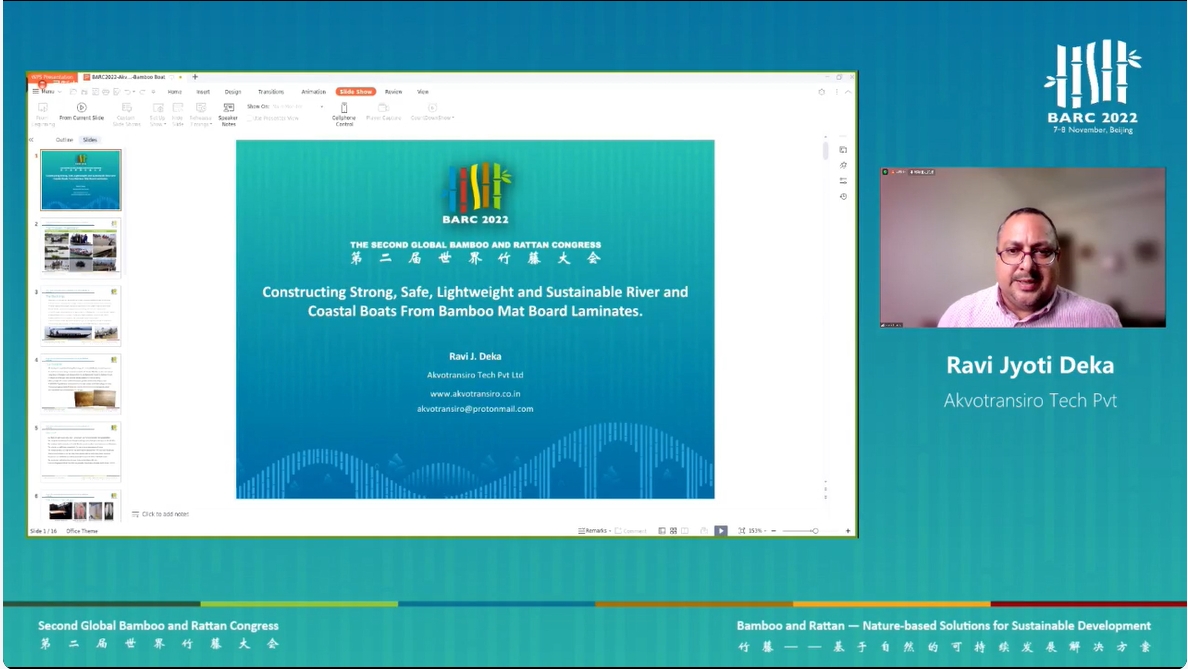Click the Undo icon in quick access

coord(127,92)
